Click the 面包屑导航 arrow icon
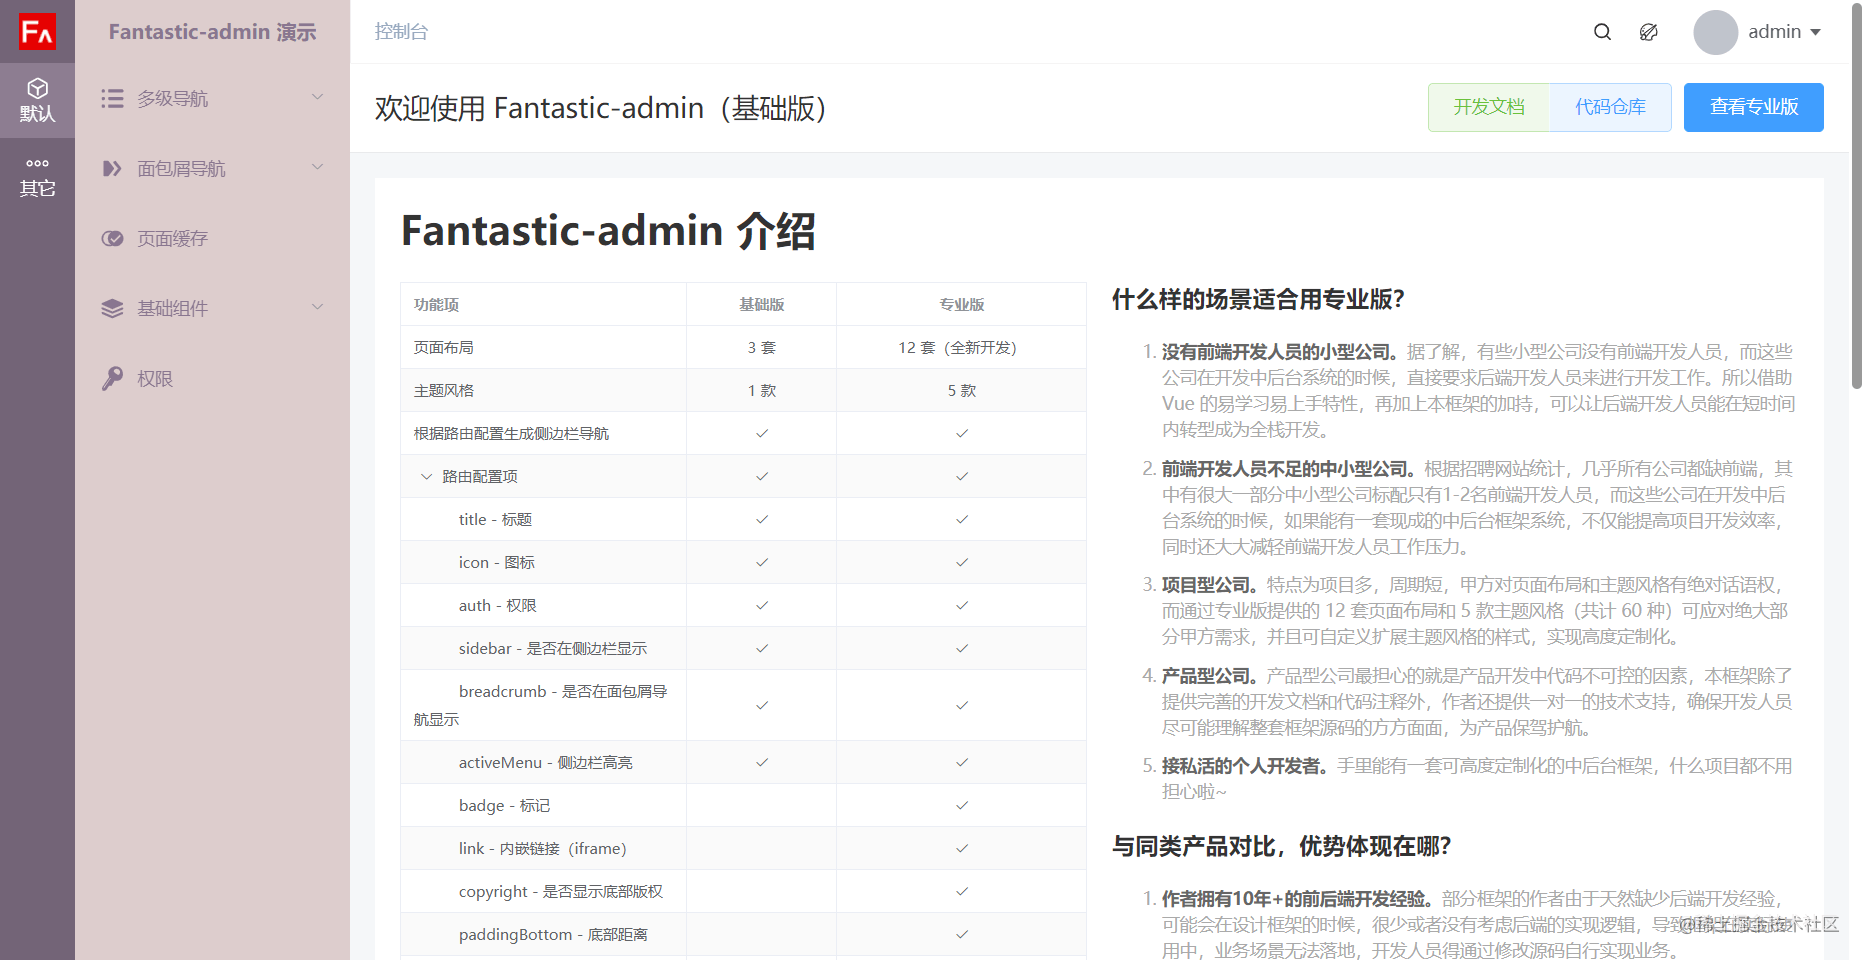The height and width of the screenshot is (960, 1865). [x=112, y=168]
